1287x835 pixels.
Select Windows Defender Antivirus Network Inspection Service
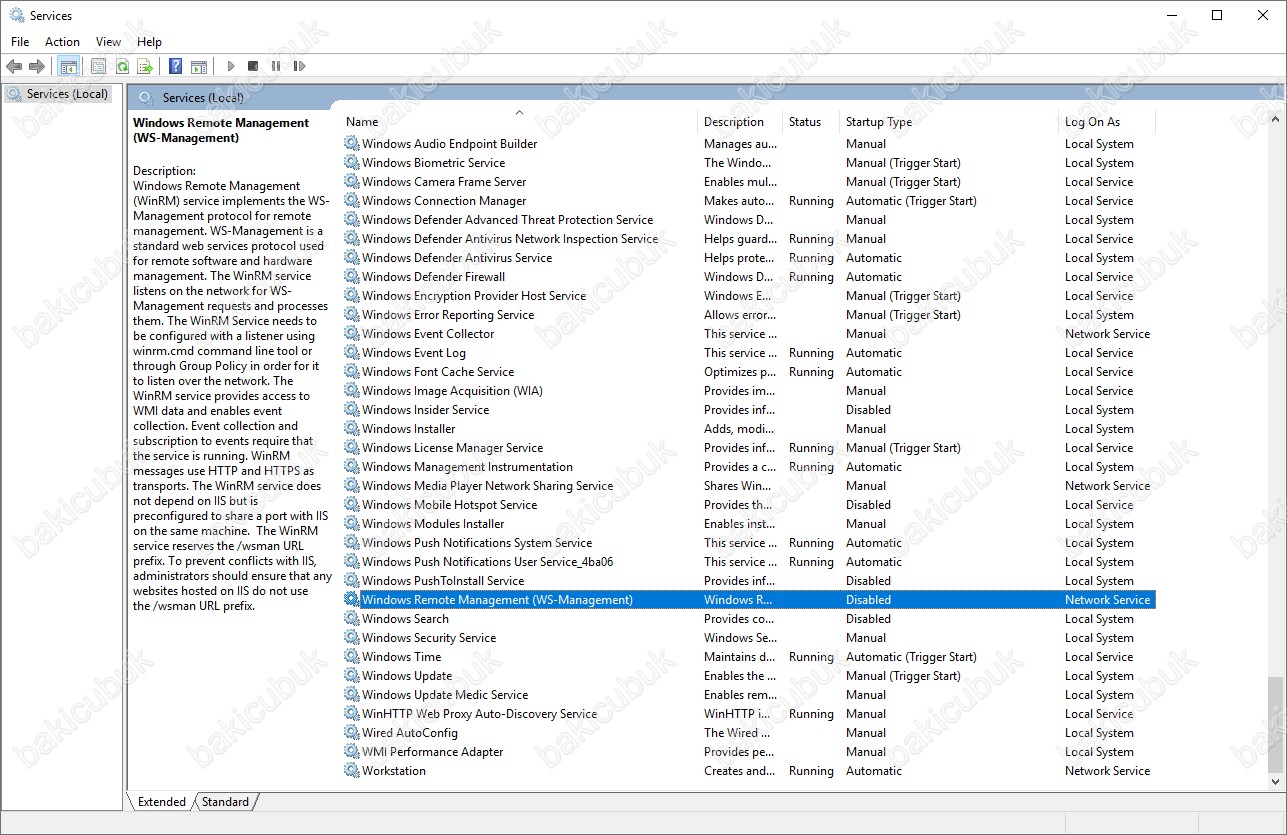(x=749, y=239)
